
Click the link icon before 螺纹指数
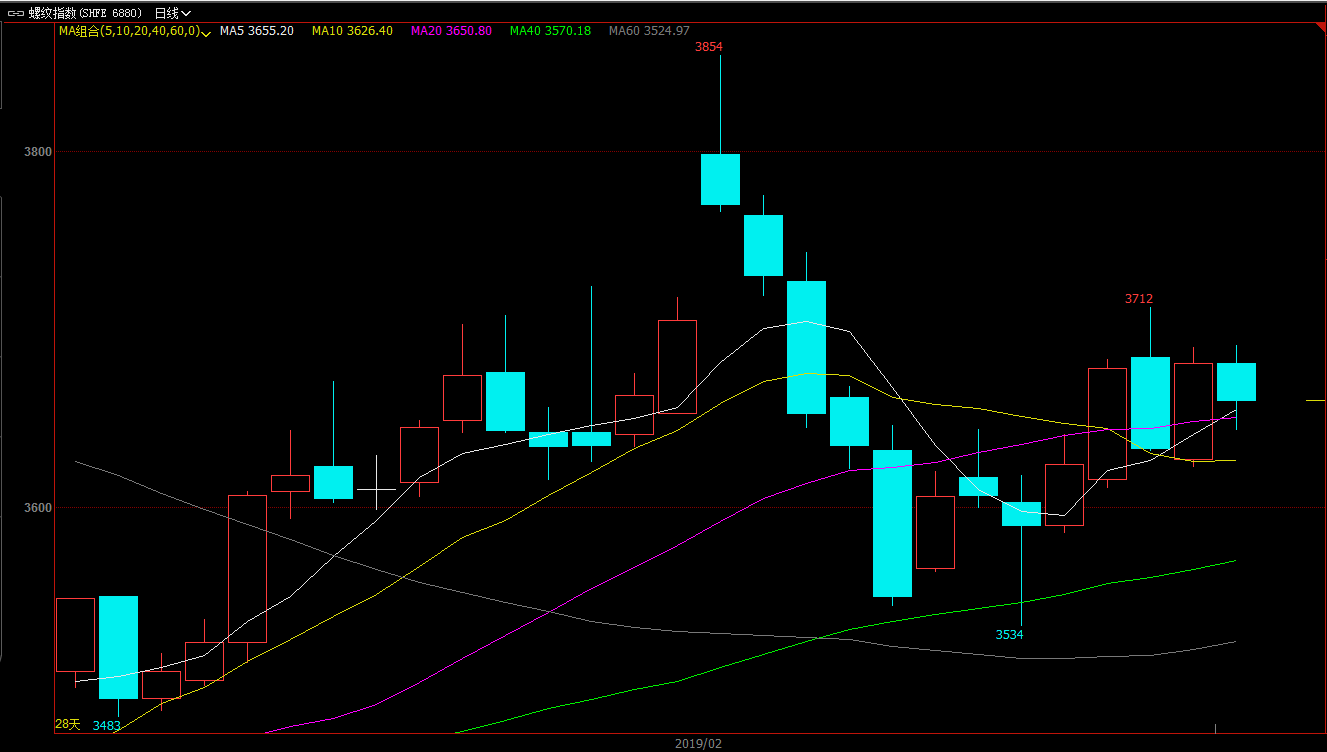click(x=15, y=14)
